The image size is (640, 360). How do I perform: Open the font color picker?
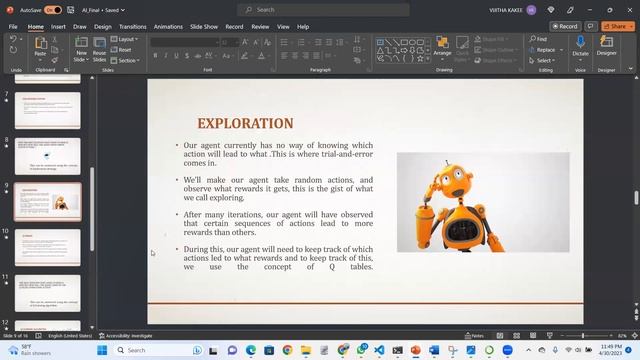pos(262,56)
